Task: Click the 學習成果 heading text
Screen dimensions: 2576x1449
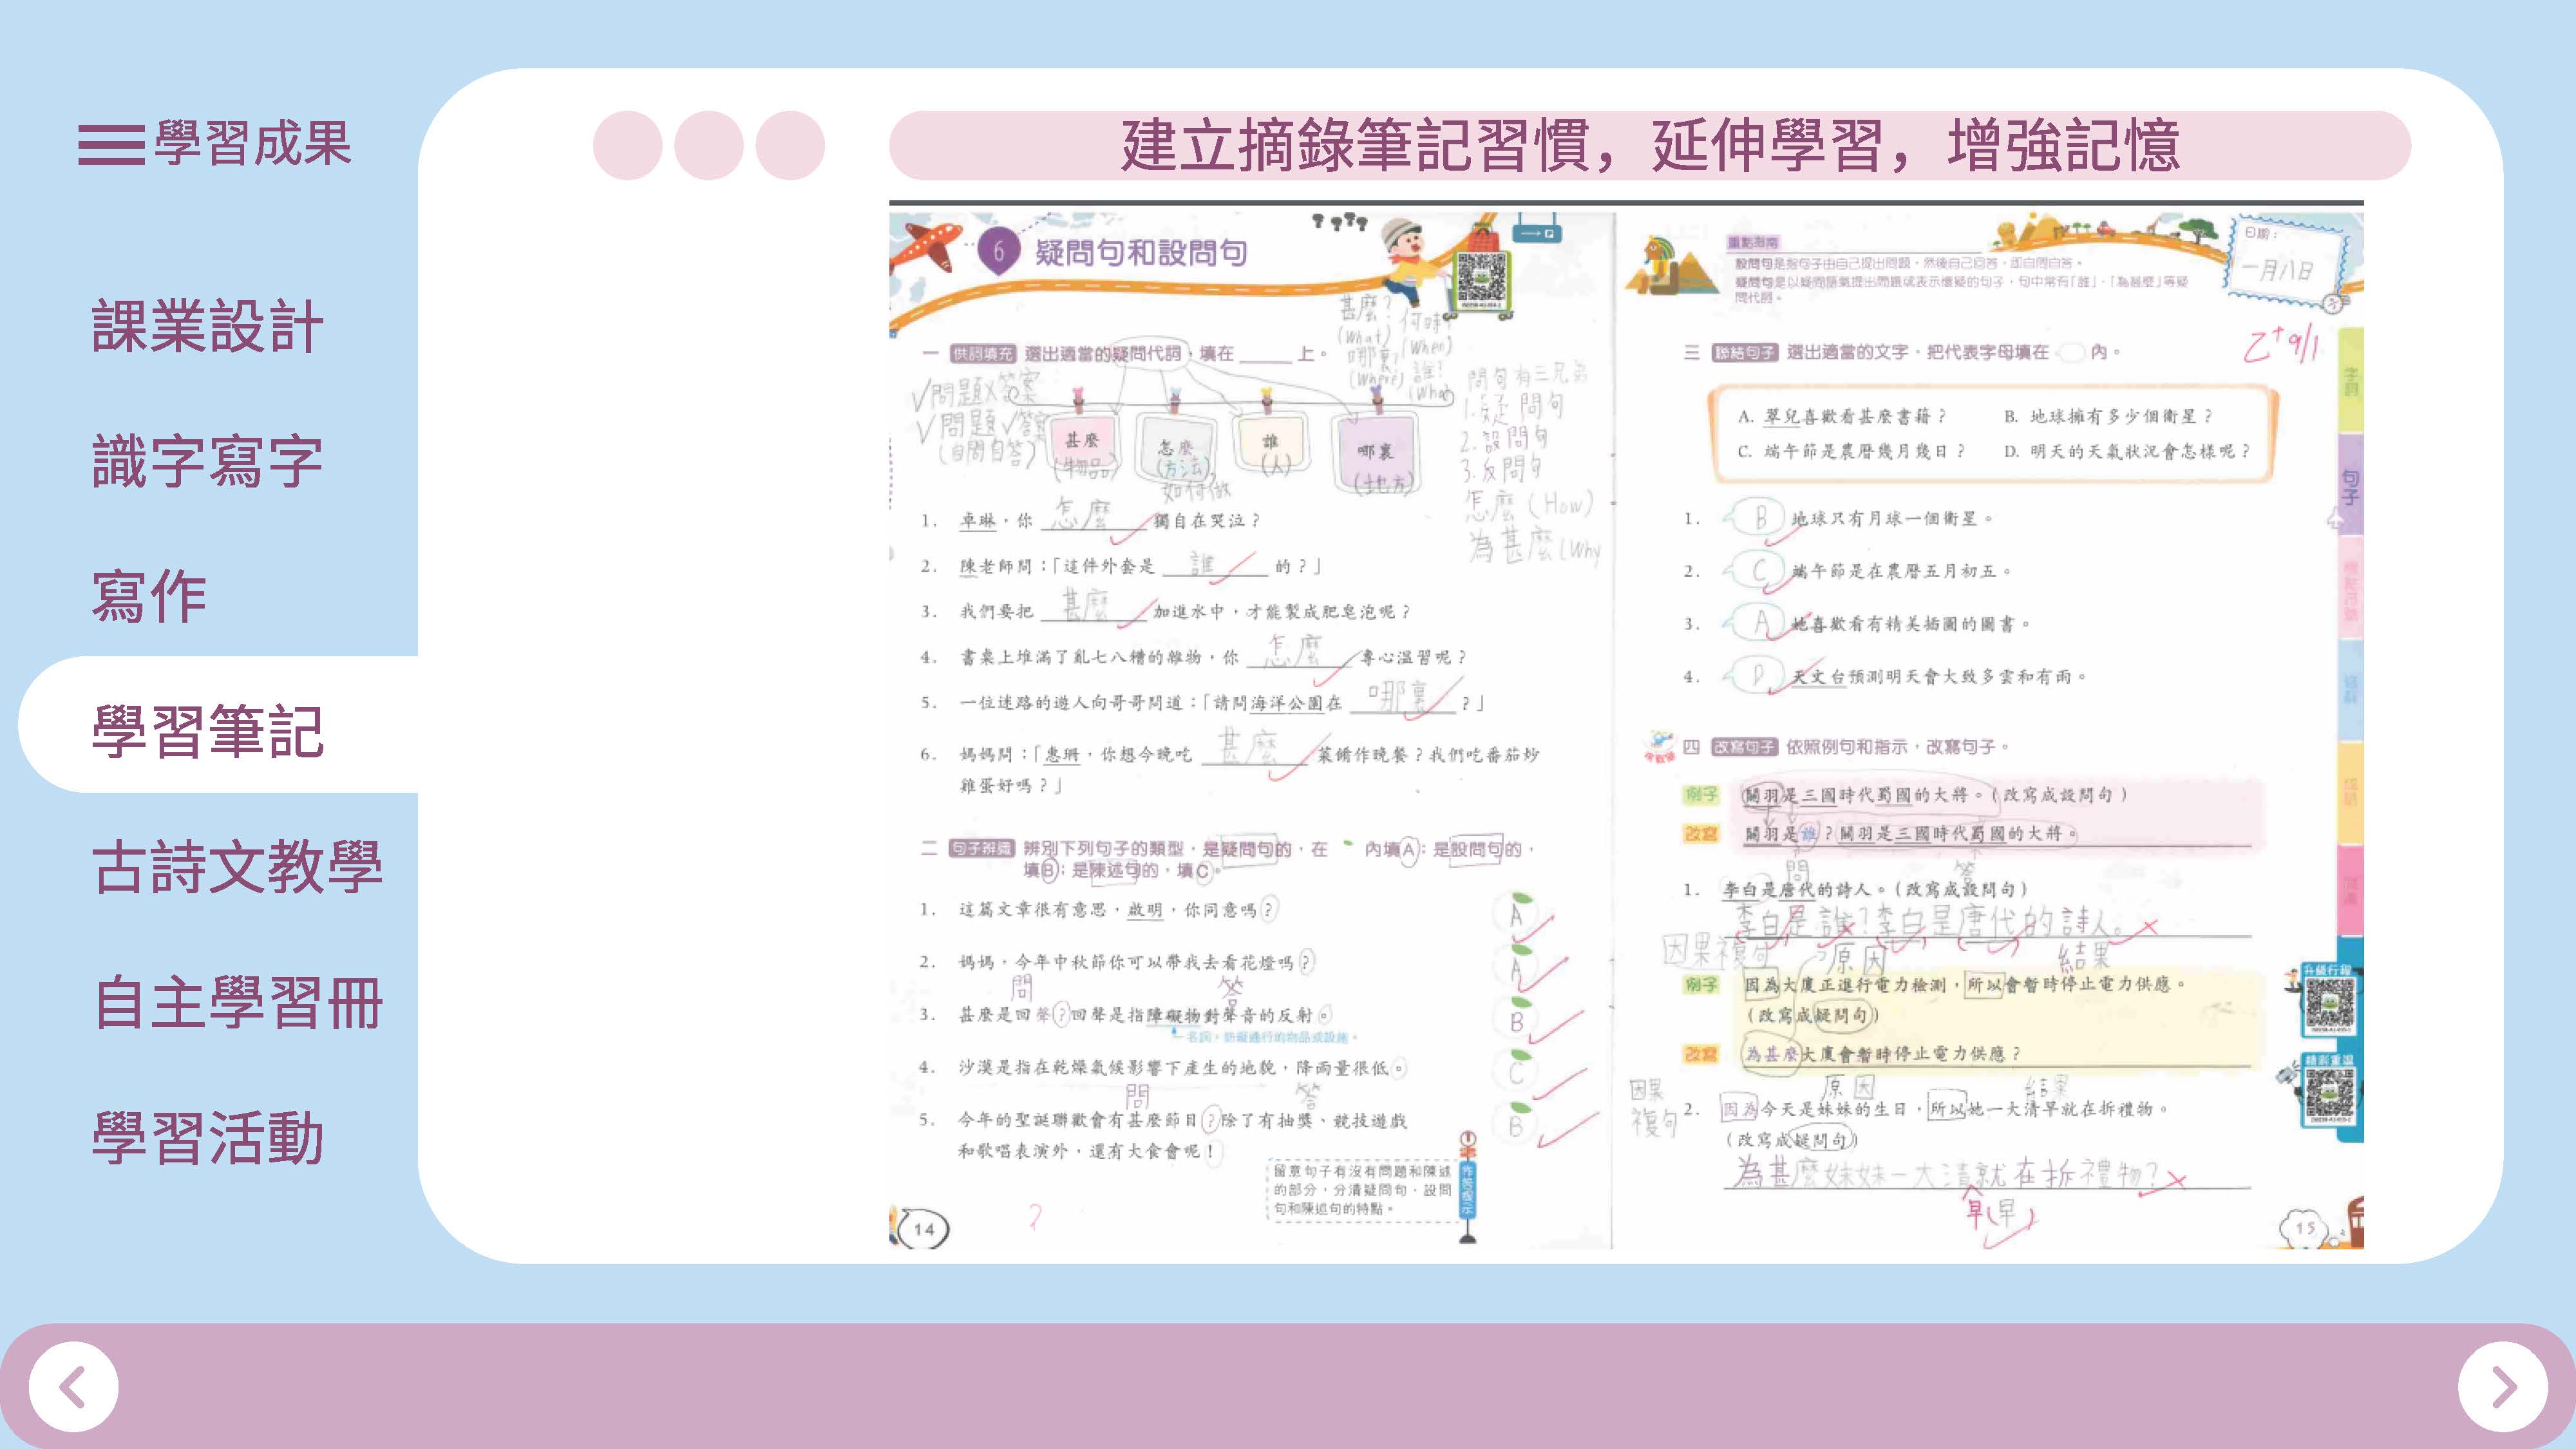Action: [252, 144]
